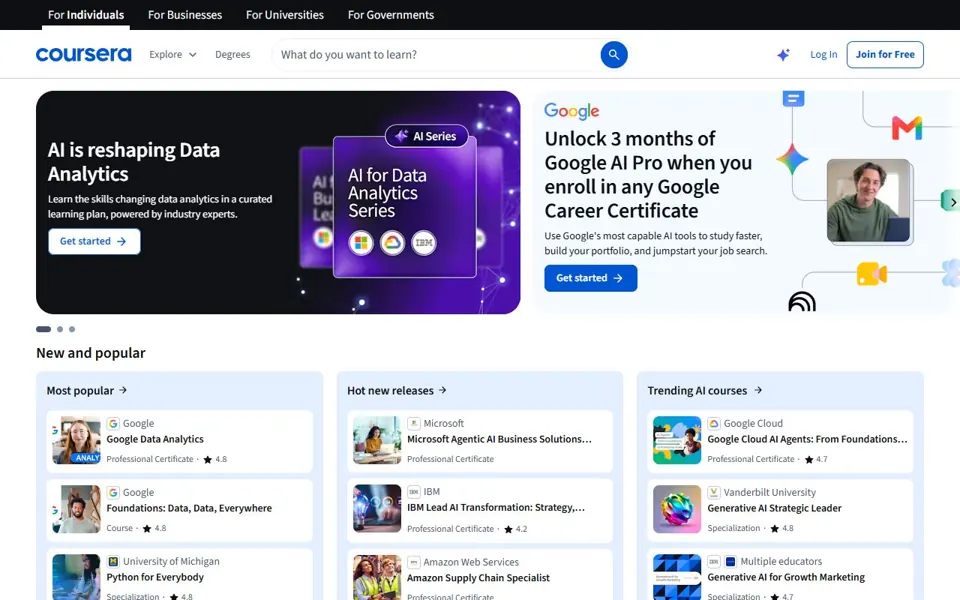The width and height of the screenshot is (960, 600).
Task: Open Foundations: Data, Data, Everywhere course title
Action: [189, 508]
